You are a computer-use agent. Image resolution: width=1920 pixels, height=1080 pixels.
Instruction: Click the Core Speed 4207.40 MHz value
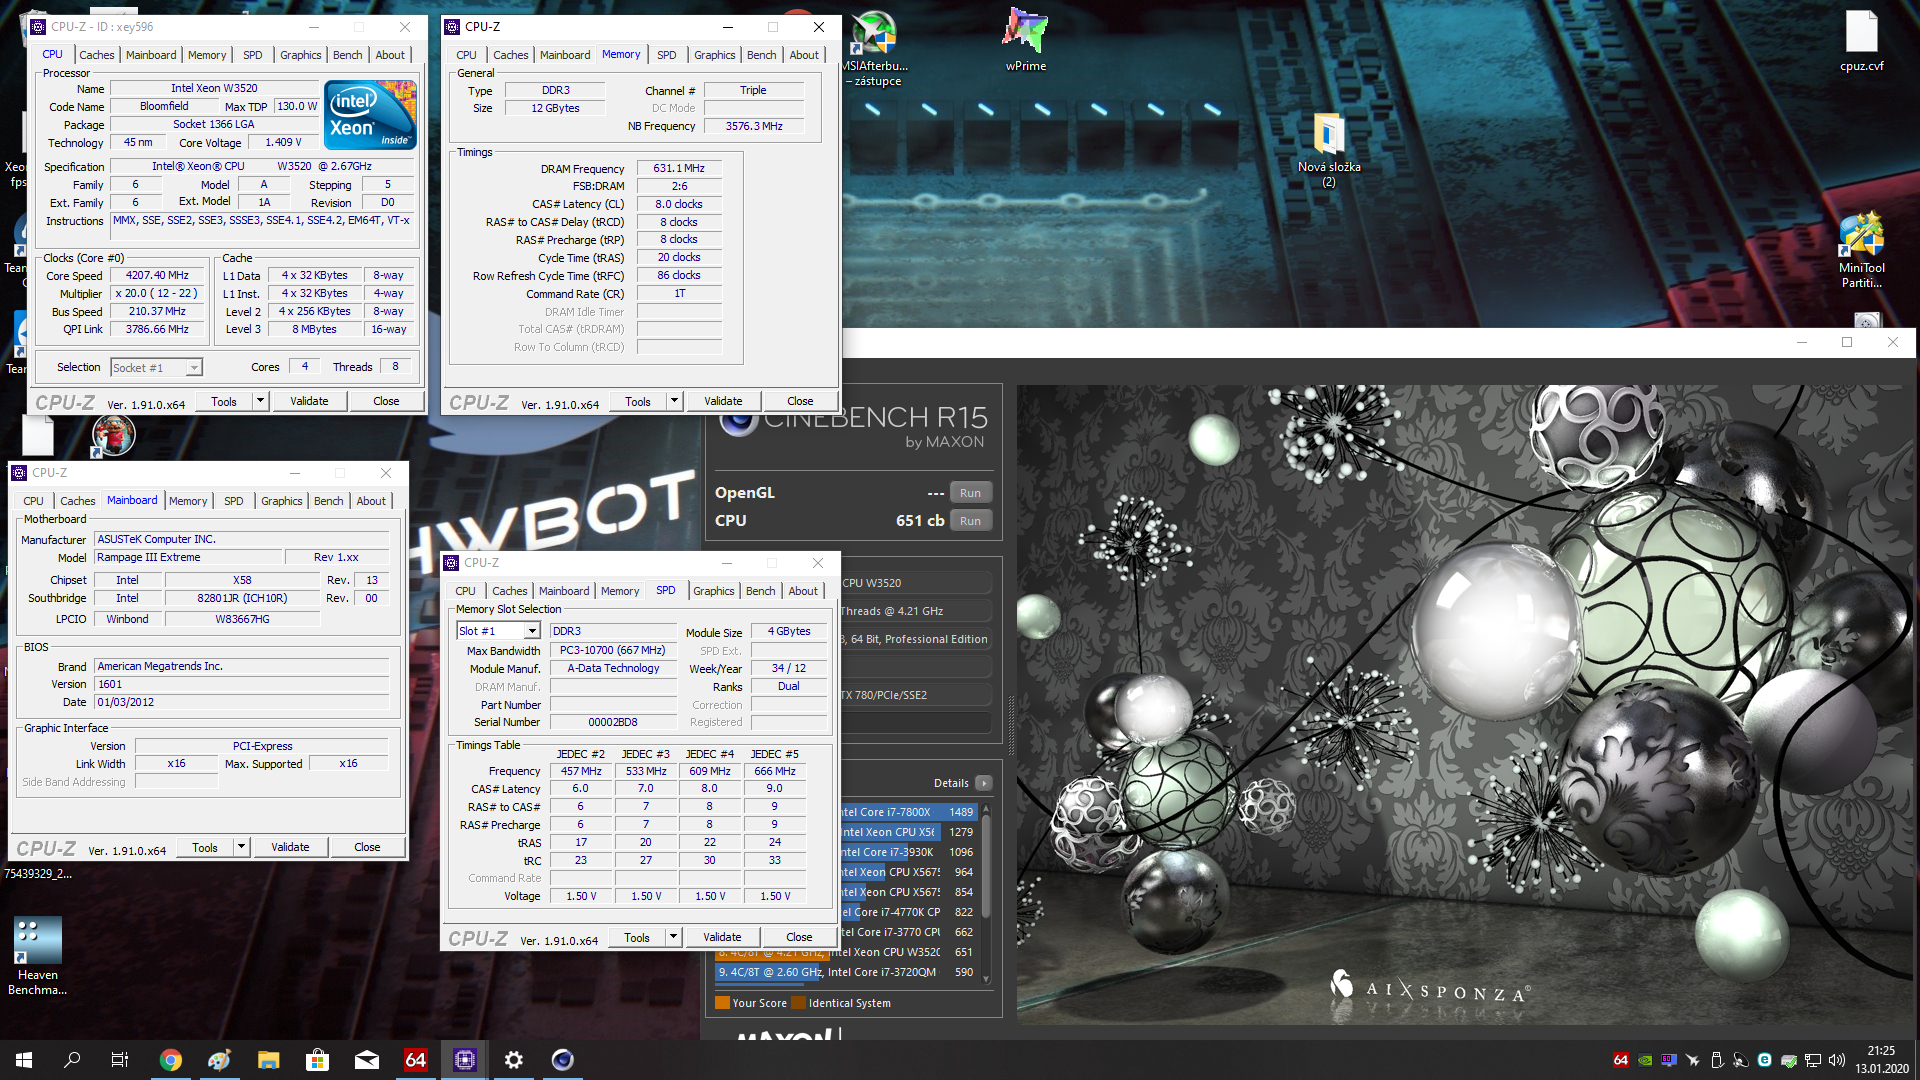157,275
